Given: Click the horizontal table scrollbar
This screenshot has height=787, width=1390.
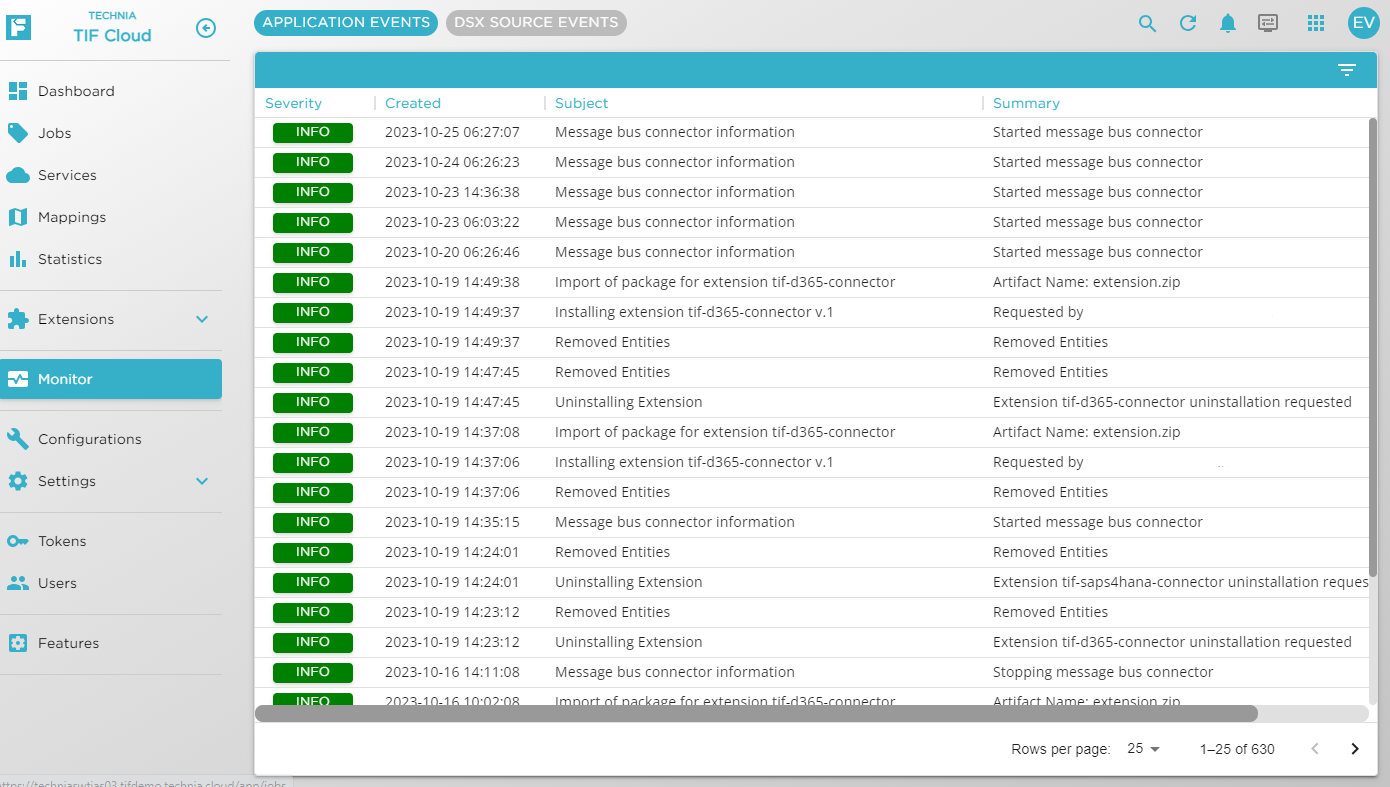Looking at the screenshot, I should [756, 713].
